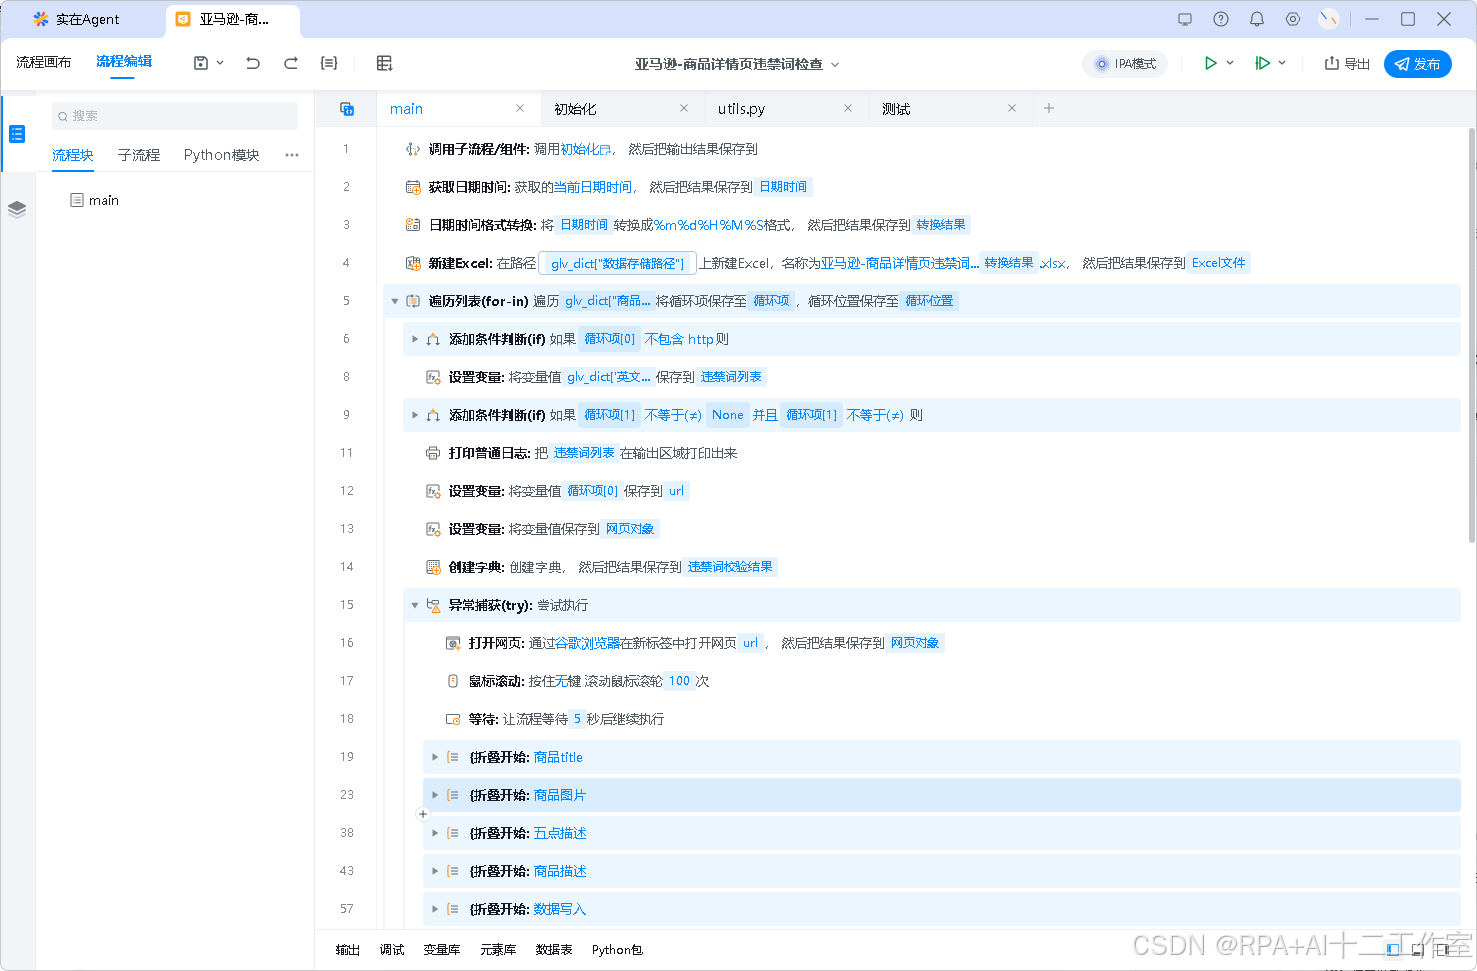Image resolution: width=1477 pixels, height=971 pixels.
Task: Open the 初始化 editor tab
Action: 575,109
